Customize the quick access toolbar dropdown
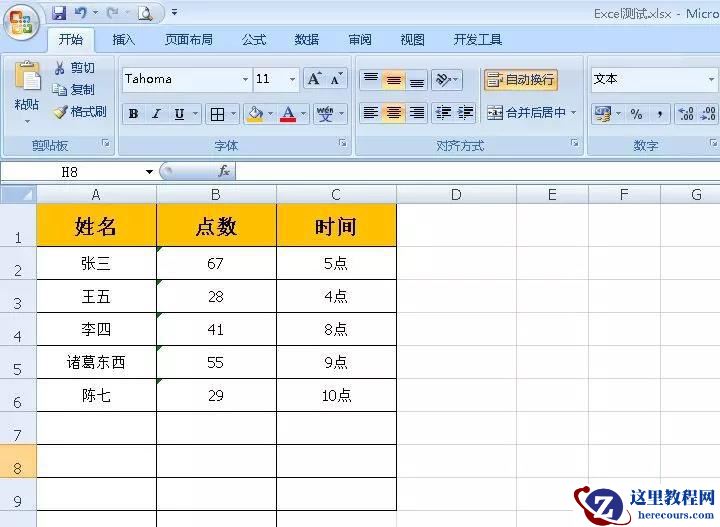Screen dimensions: 720x527 (174, 12)
